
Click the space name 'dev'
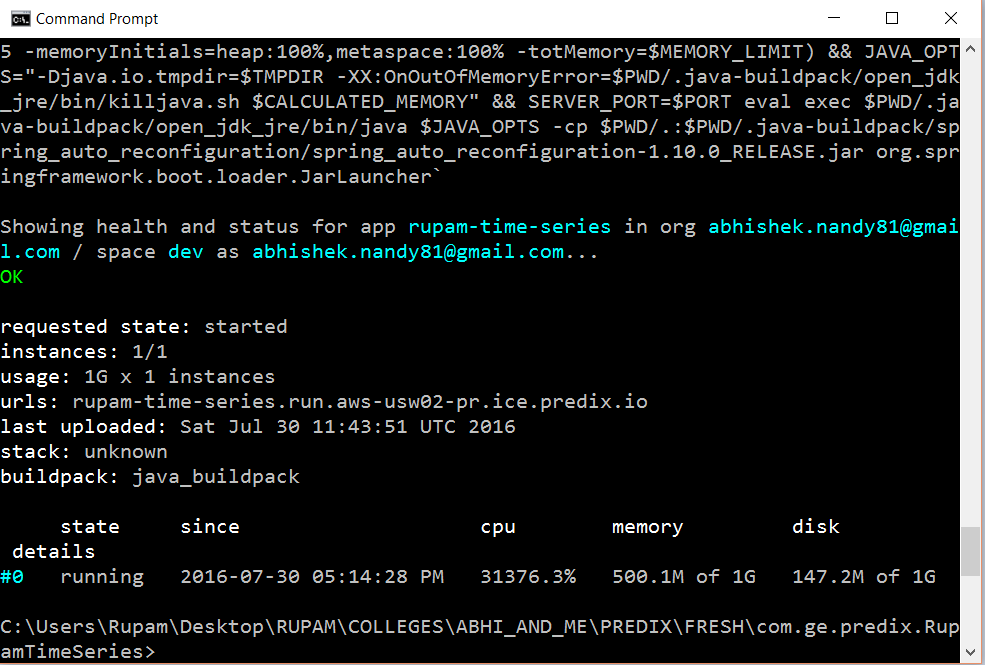pyautogui.click(x=186, y=252)
